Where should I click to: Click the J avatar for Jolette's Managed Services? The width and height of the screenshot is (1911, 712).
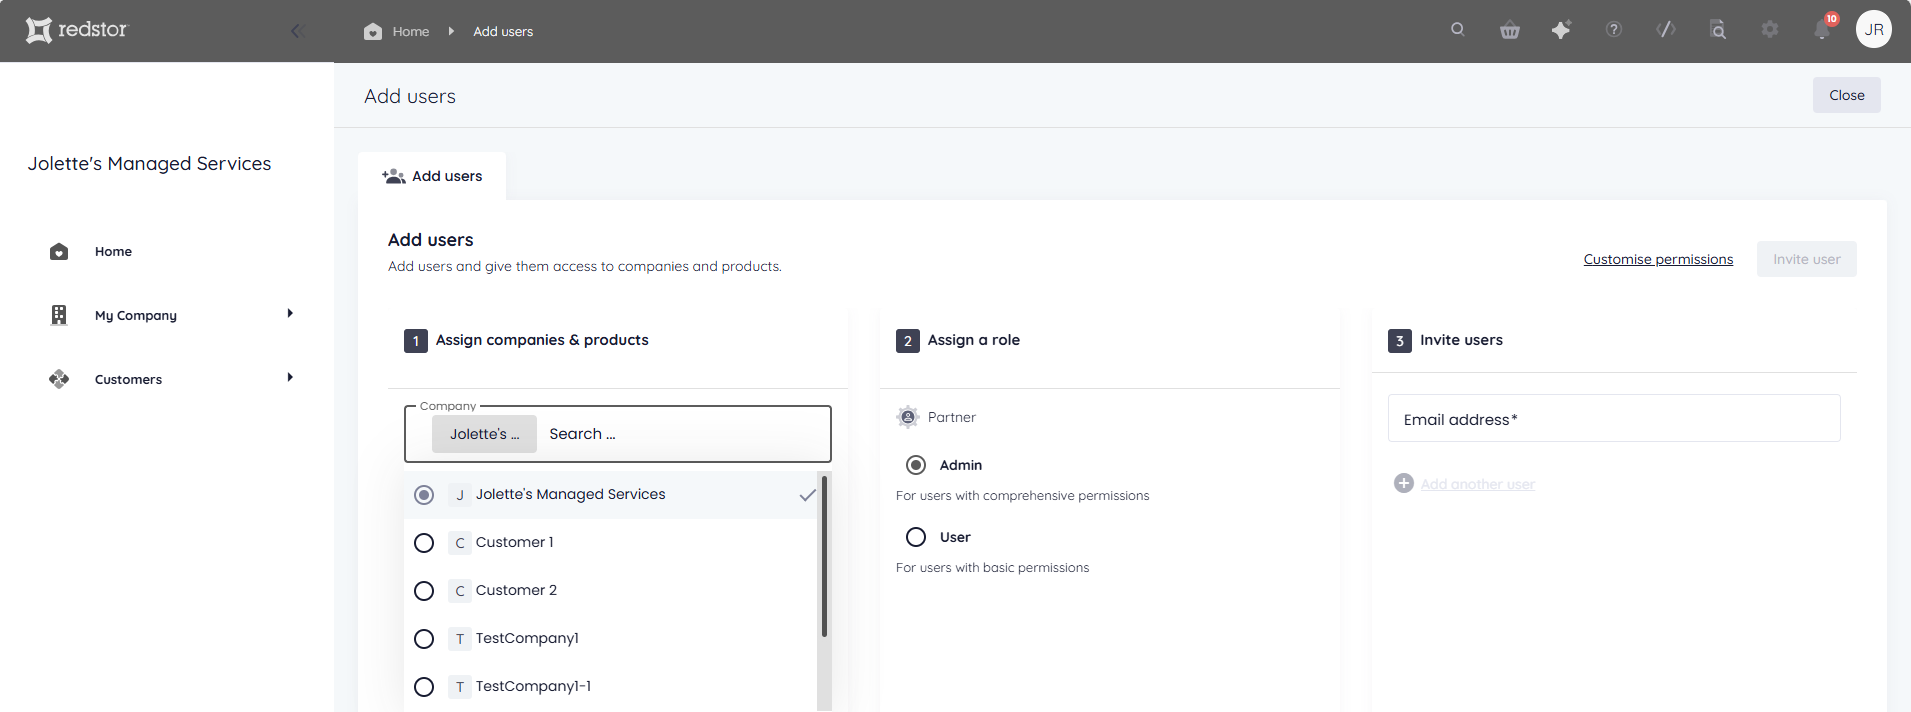pos(460,495)
